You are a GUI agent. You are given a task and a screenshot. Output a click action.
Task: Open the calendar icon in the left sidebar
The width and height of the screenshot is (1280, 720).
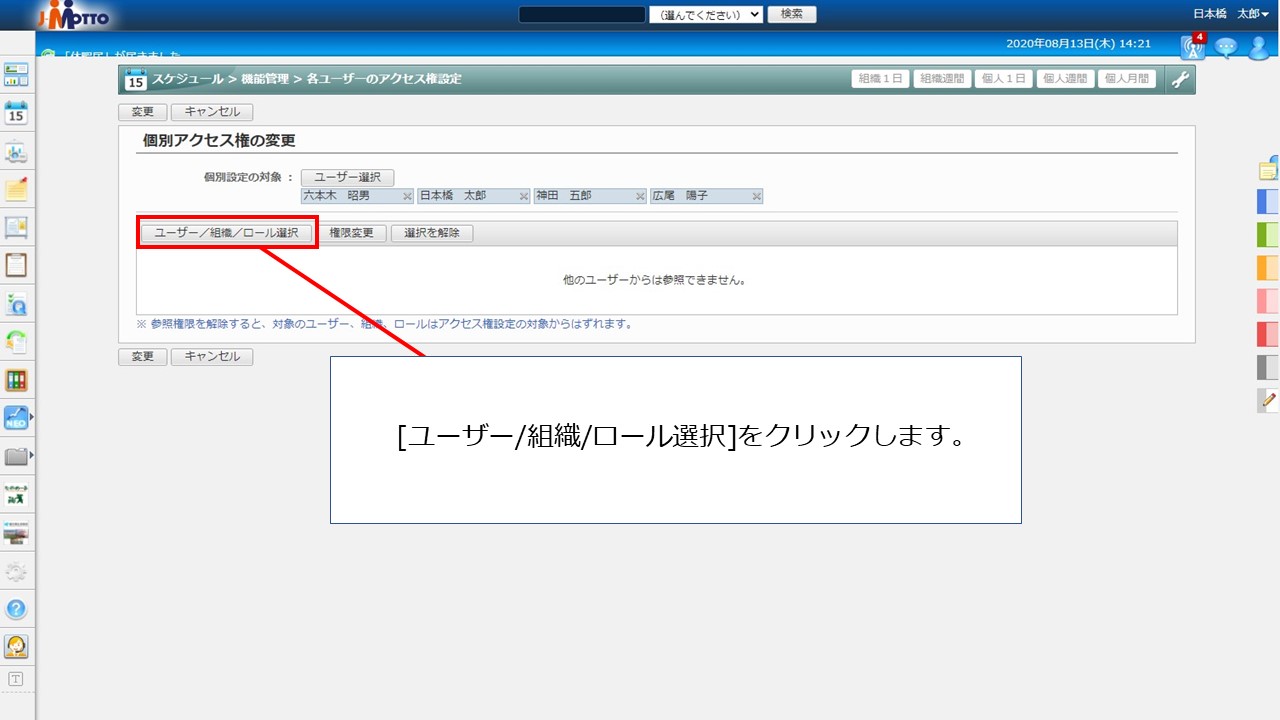click(x=16, y=112)
